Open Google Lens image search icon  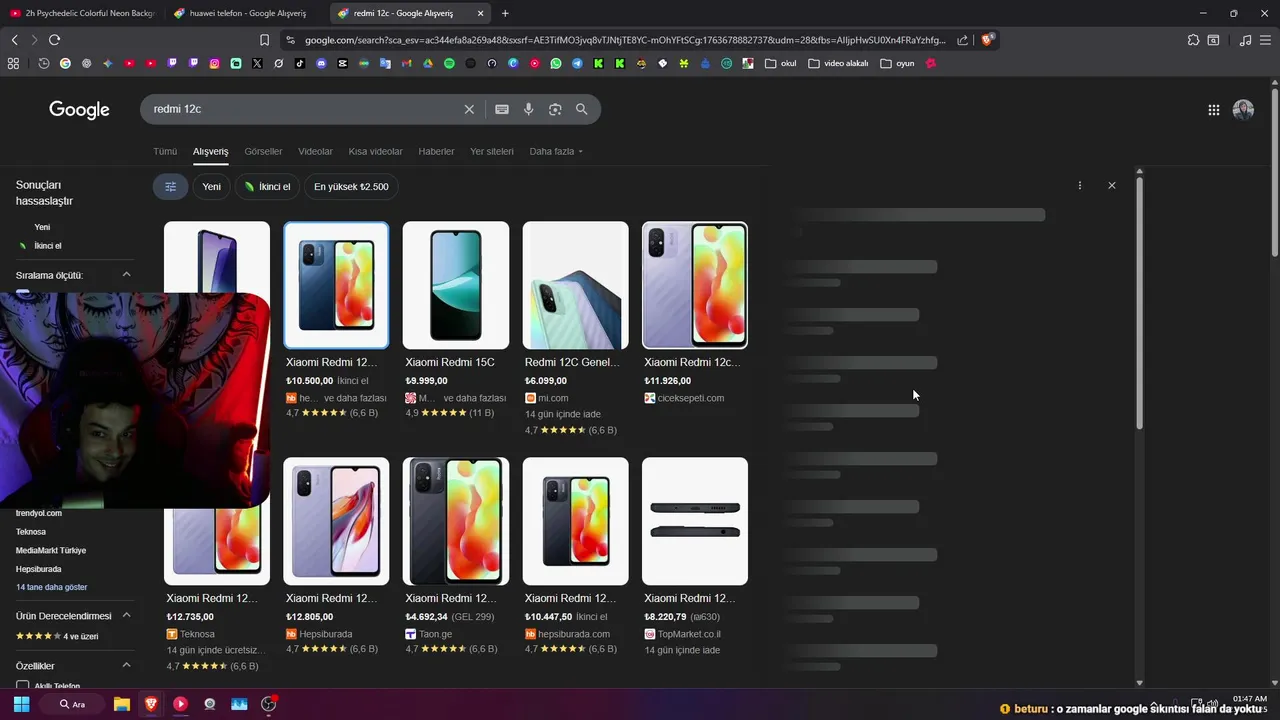[x=555, y=109]
